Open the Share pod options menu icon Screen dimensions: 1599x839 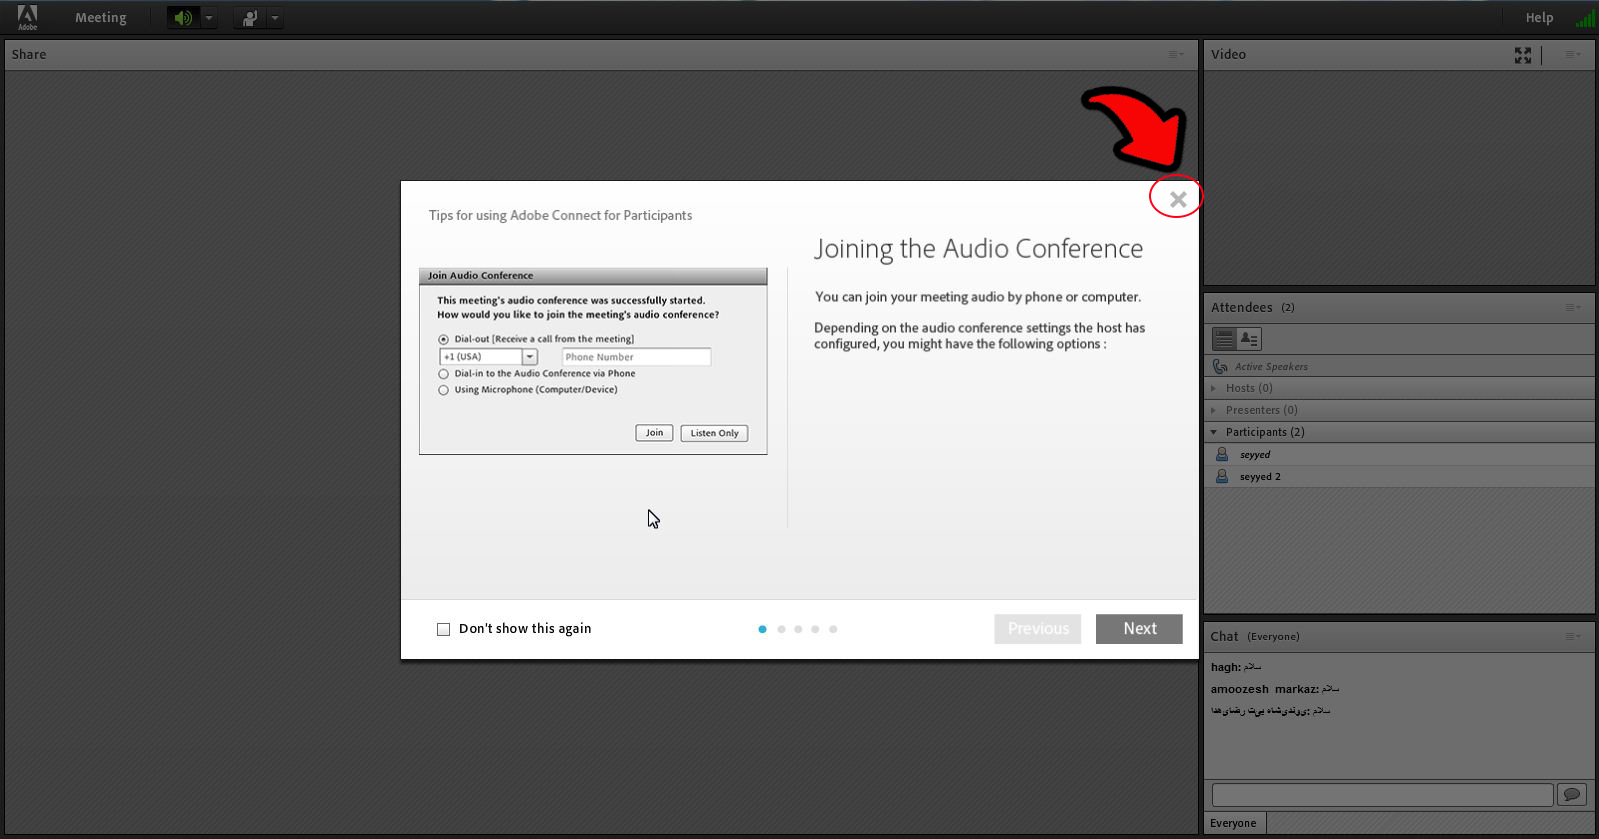coord(1176,55)
